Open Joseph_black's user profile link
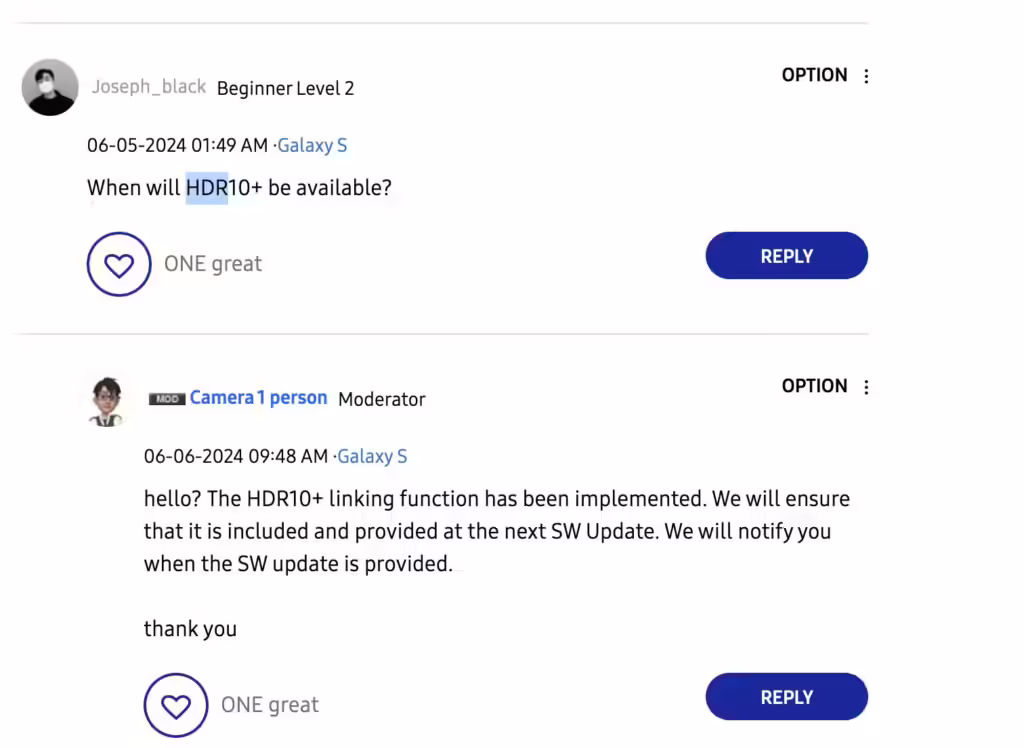This screenshot has width=1024, height=748. coord(149,87)
